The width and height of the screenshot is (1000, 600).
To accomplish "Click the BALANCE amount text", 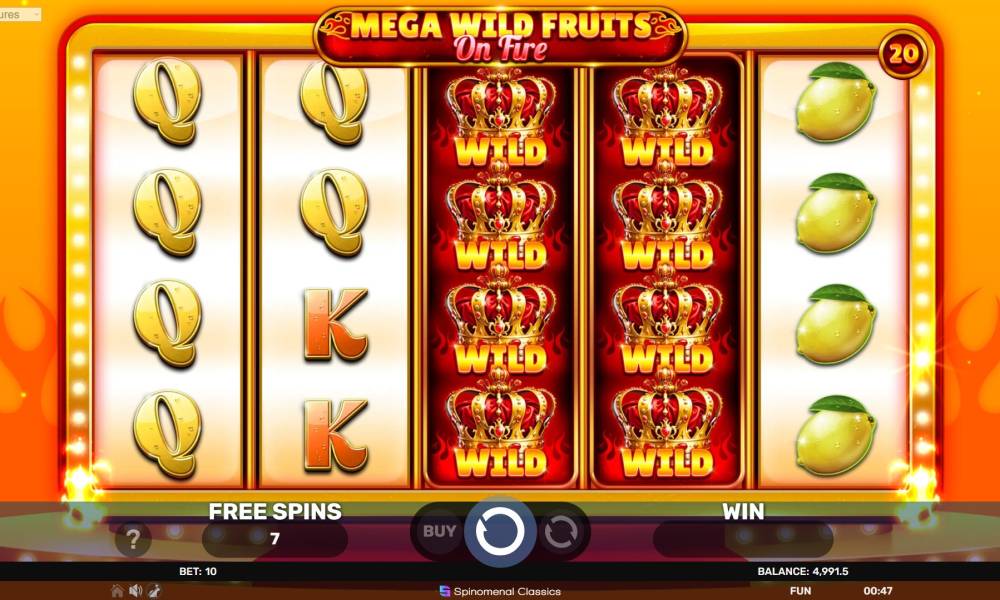I will tap(803, 571).
